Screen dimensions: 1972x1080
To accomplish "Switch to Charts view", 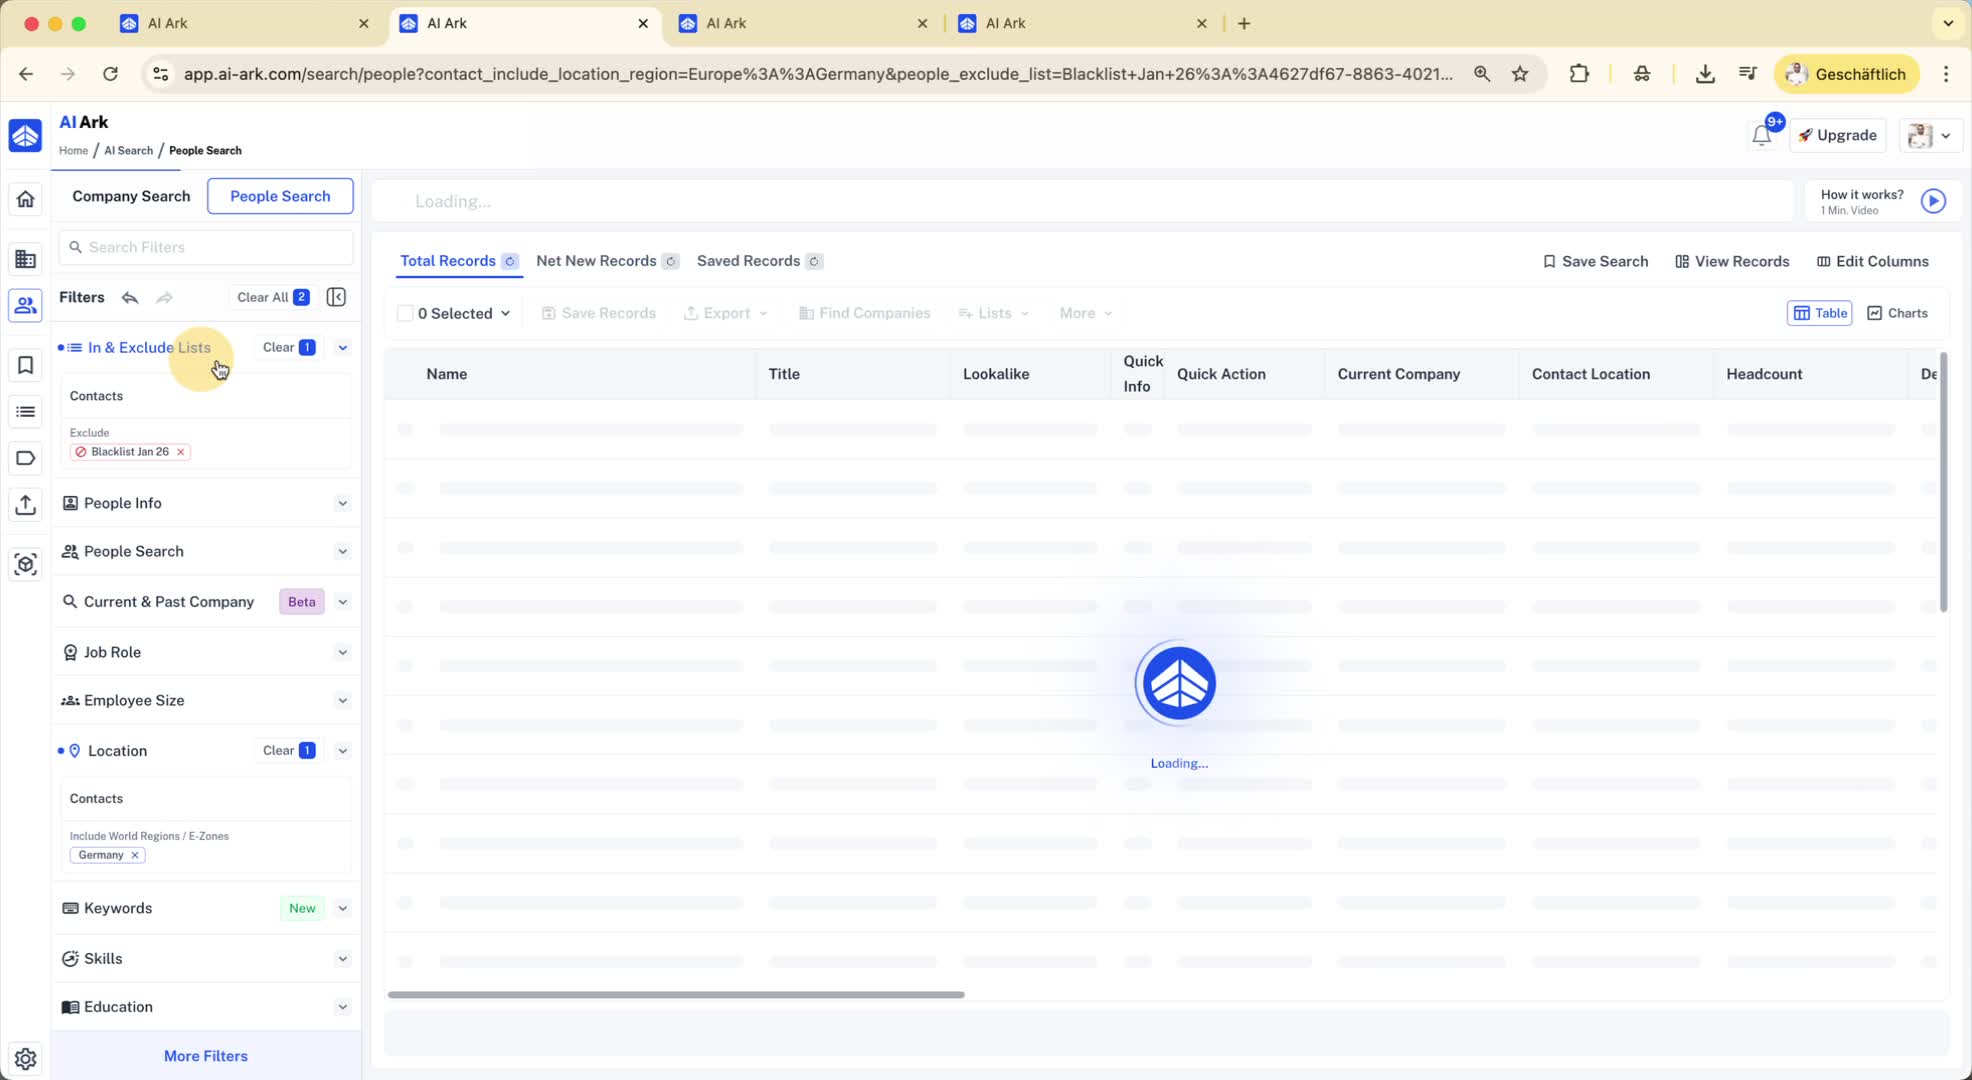I will [1897, 313].
